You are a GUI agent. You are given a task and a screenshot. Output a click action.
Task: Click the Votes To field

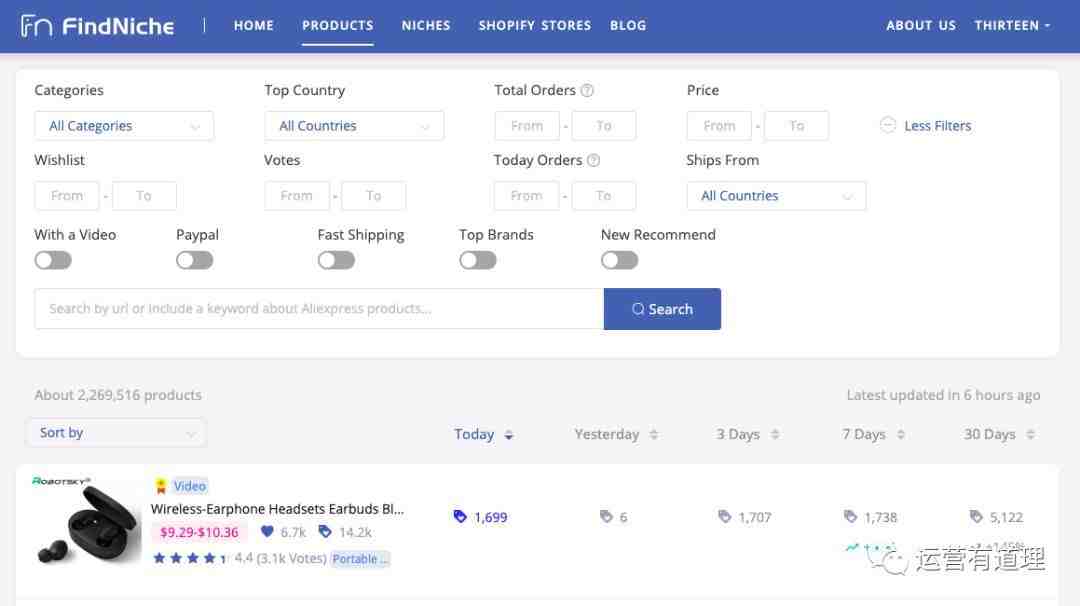tap(373, 196)
